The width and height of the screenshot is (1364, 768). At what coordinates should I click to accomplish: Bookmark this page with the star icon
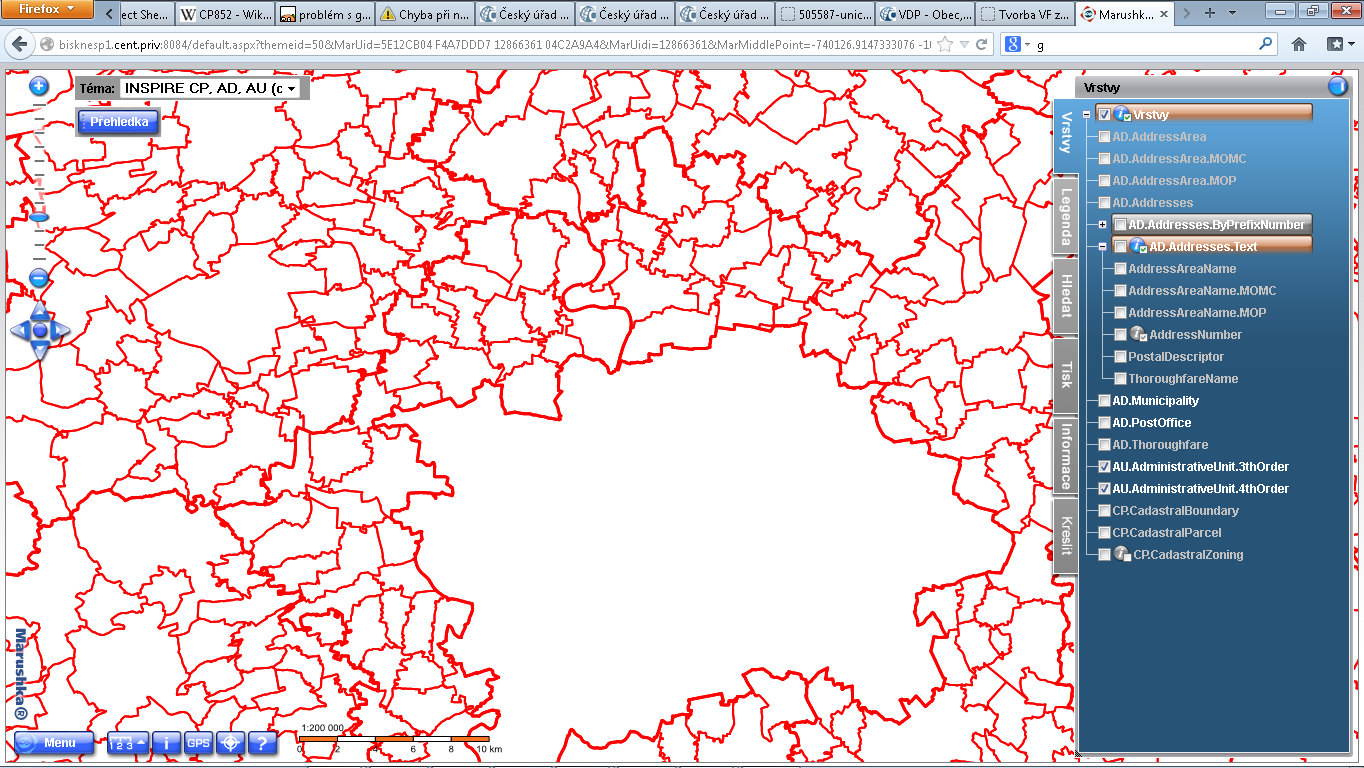click(x=945, y=45)
